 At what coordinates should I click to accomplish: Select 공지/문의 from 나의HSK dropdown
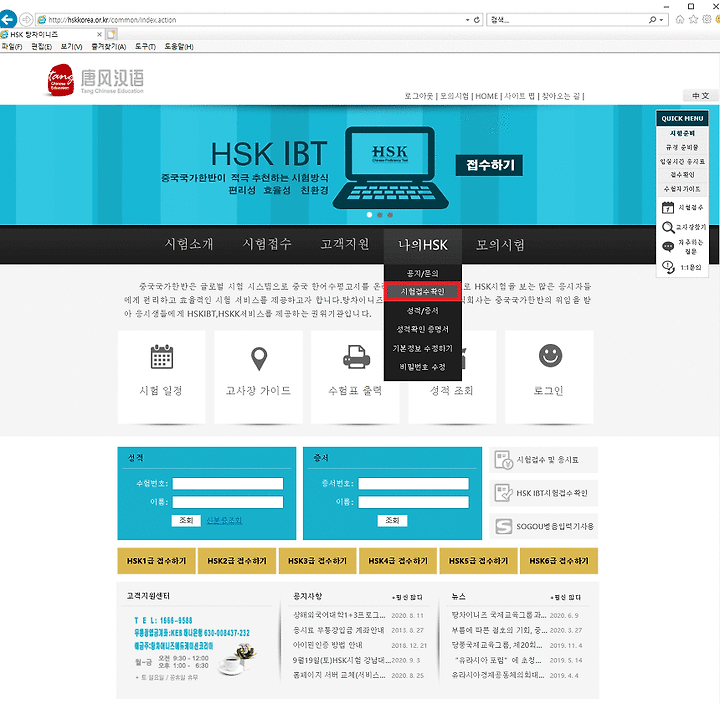click(422, 273)
